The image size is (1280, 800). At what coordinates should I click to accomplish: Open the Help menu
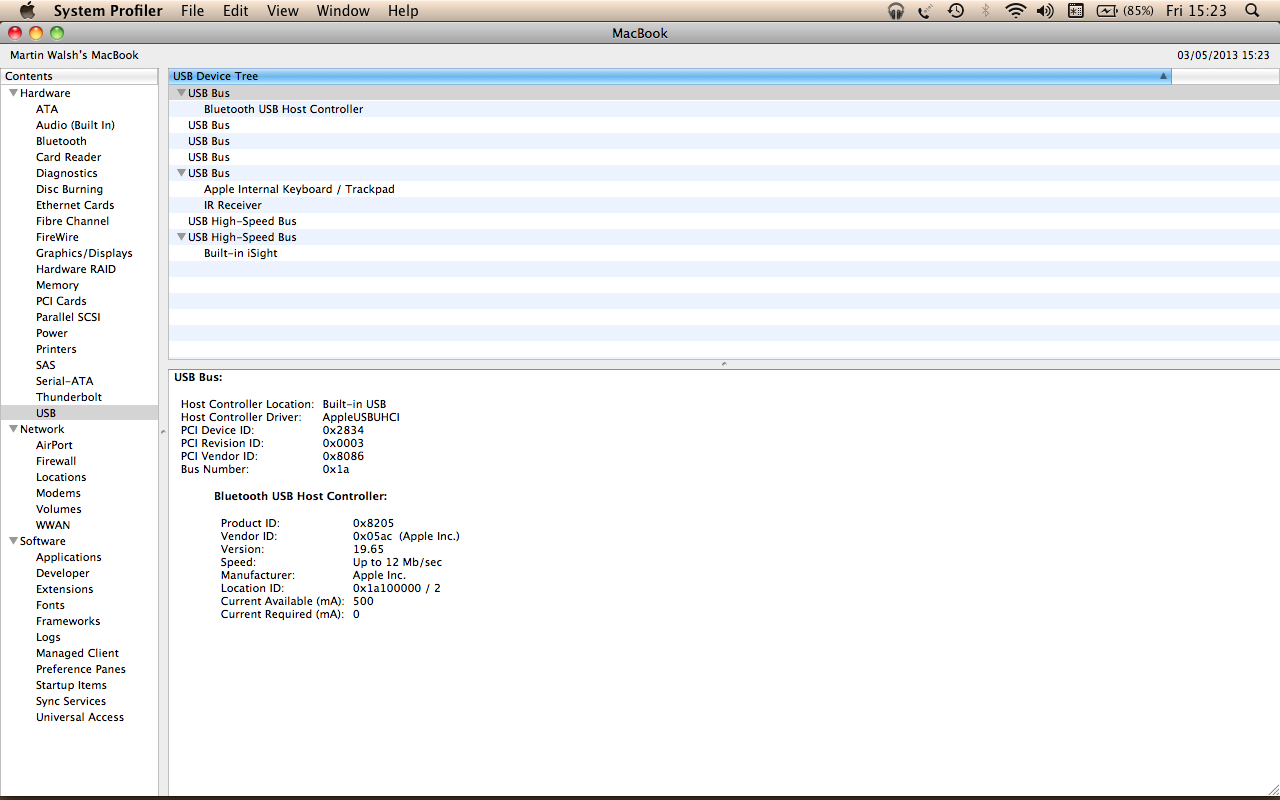point(403,11)
